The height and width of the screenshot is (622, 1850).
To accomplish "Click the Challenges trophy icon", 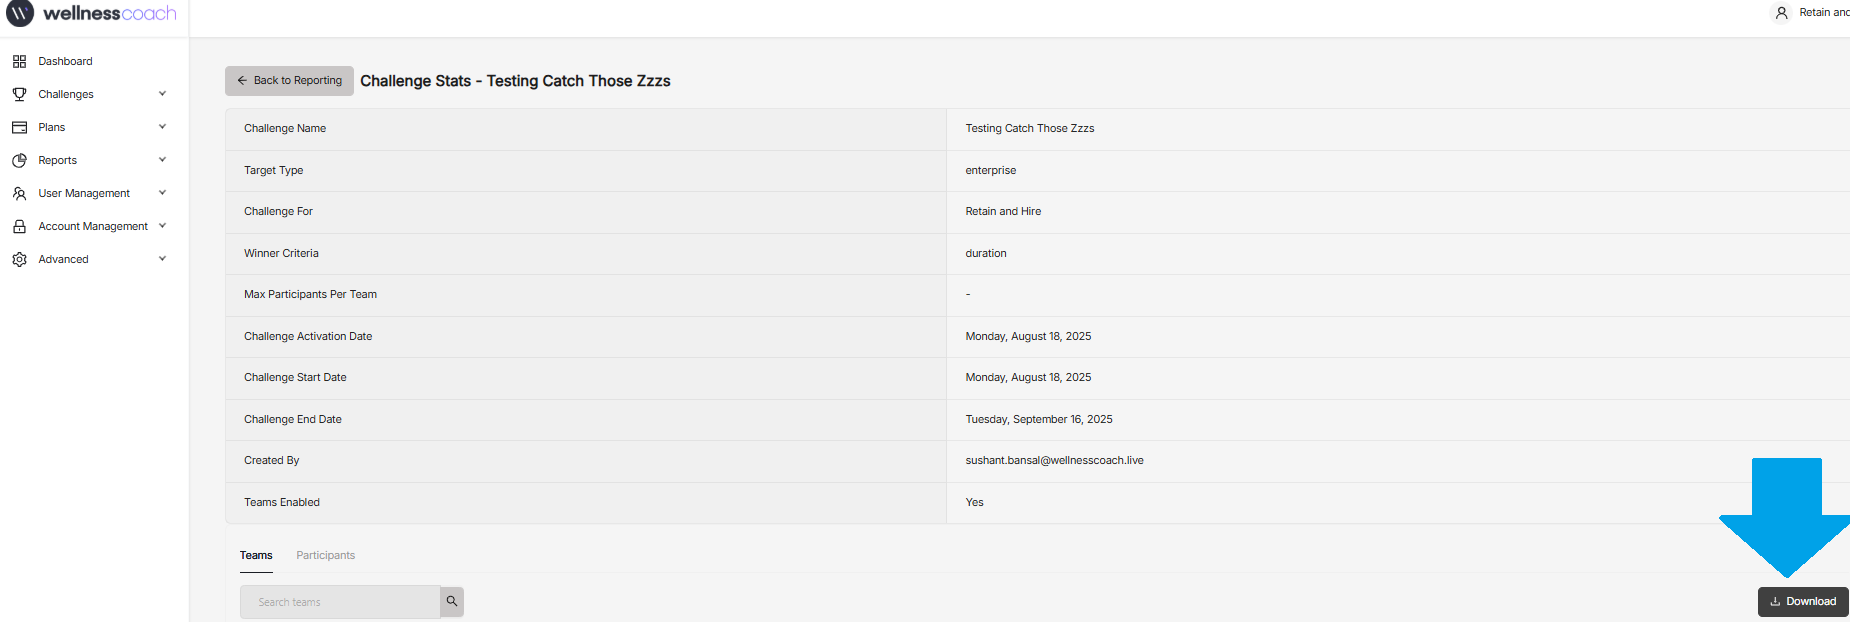I will (19, 95).
